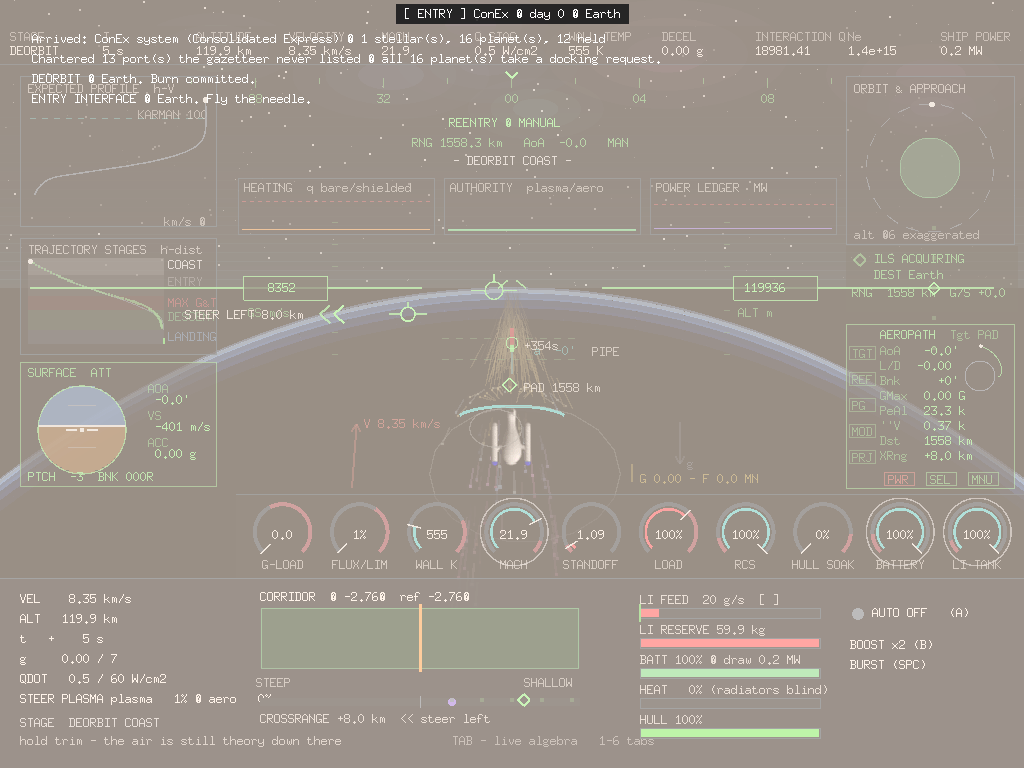The image size is (1024, 768).
Task: Open the MOD button in AEROPATH panel
Action: pos(862,431)
